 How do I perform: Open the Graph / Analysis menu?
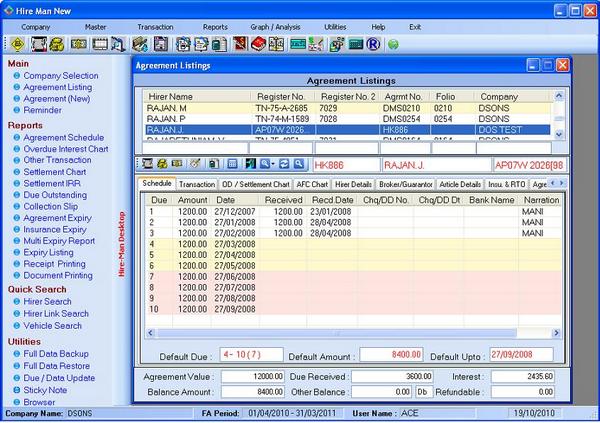coord(276,27)
